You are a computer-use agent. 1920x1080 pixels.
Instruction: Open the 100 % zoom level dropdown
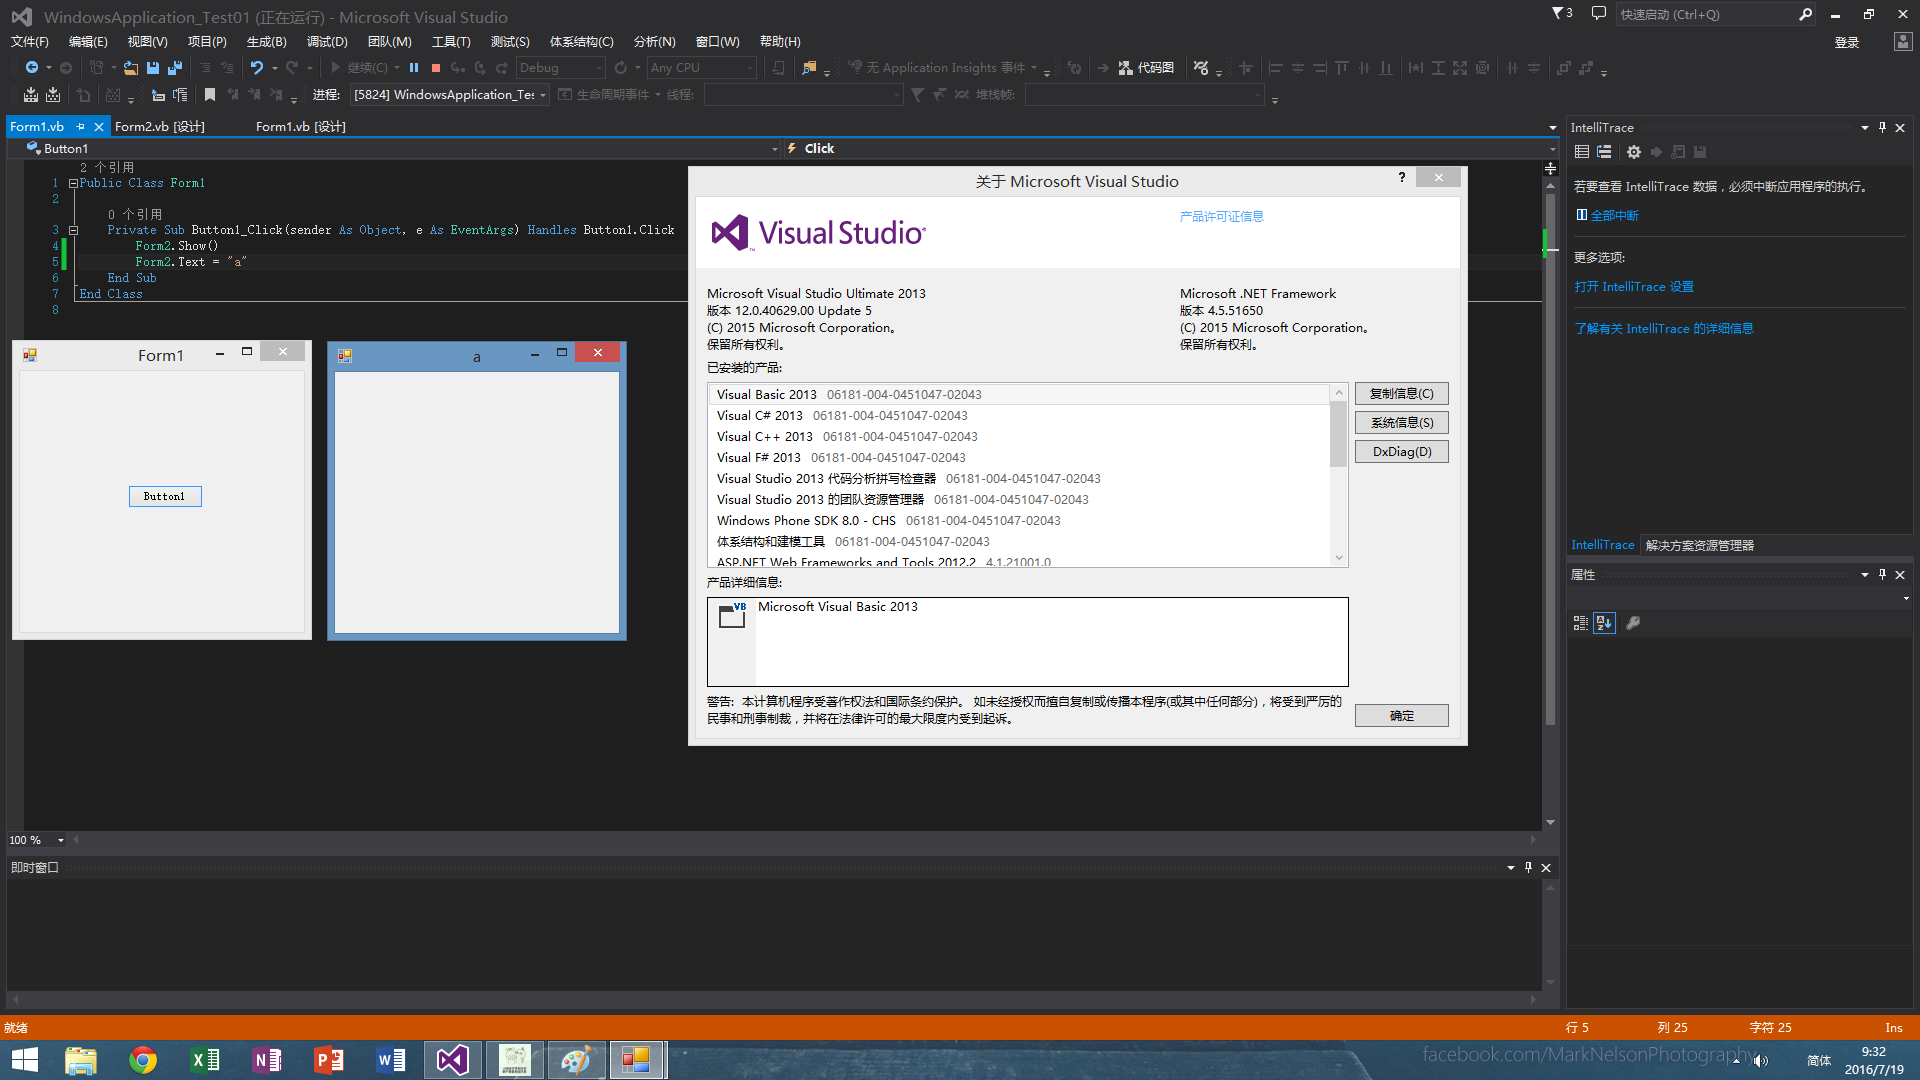[60, 840]
